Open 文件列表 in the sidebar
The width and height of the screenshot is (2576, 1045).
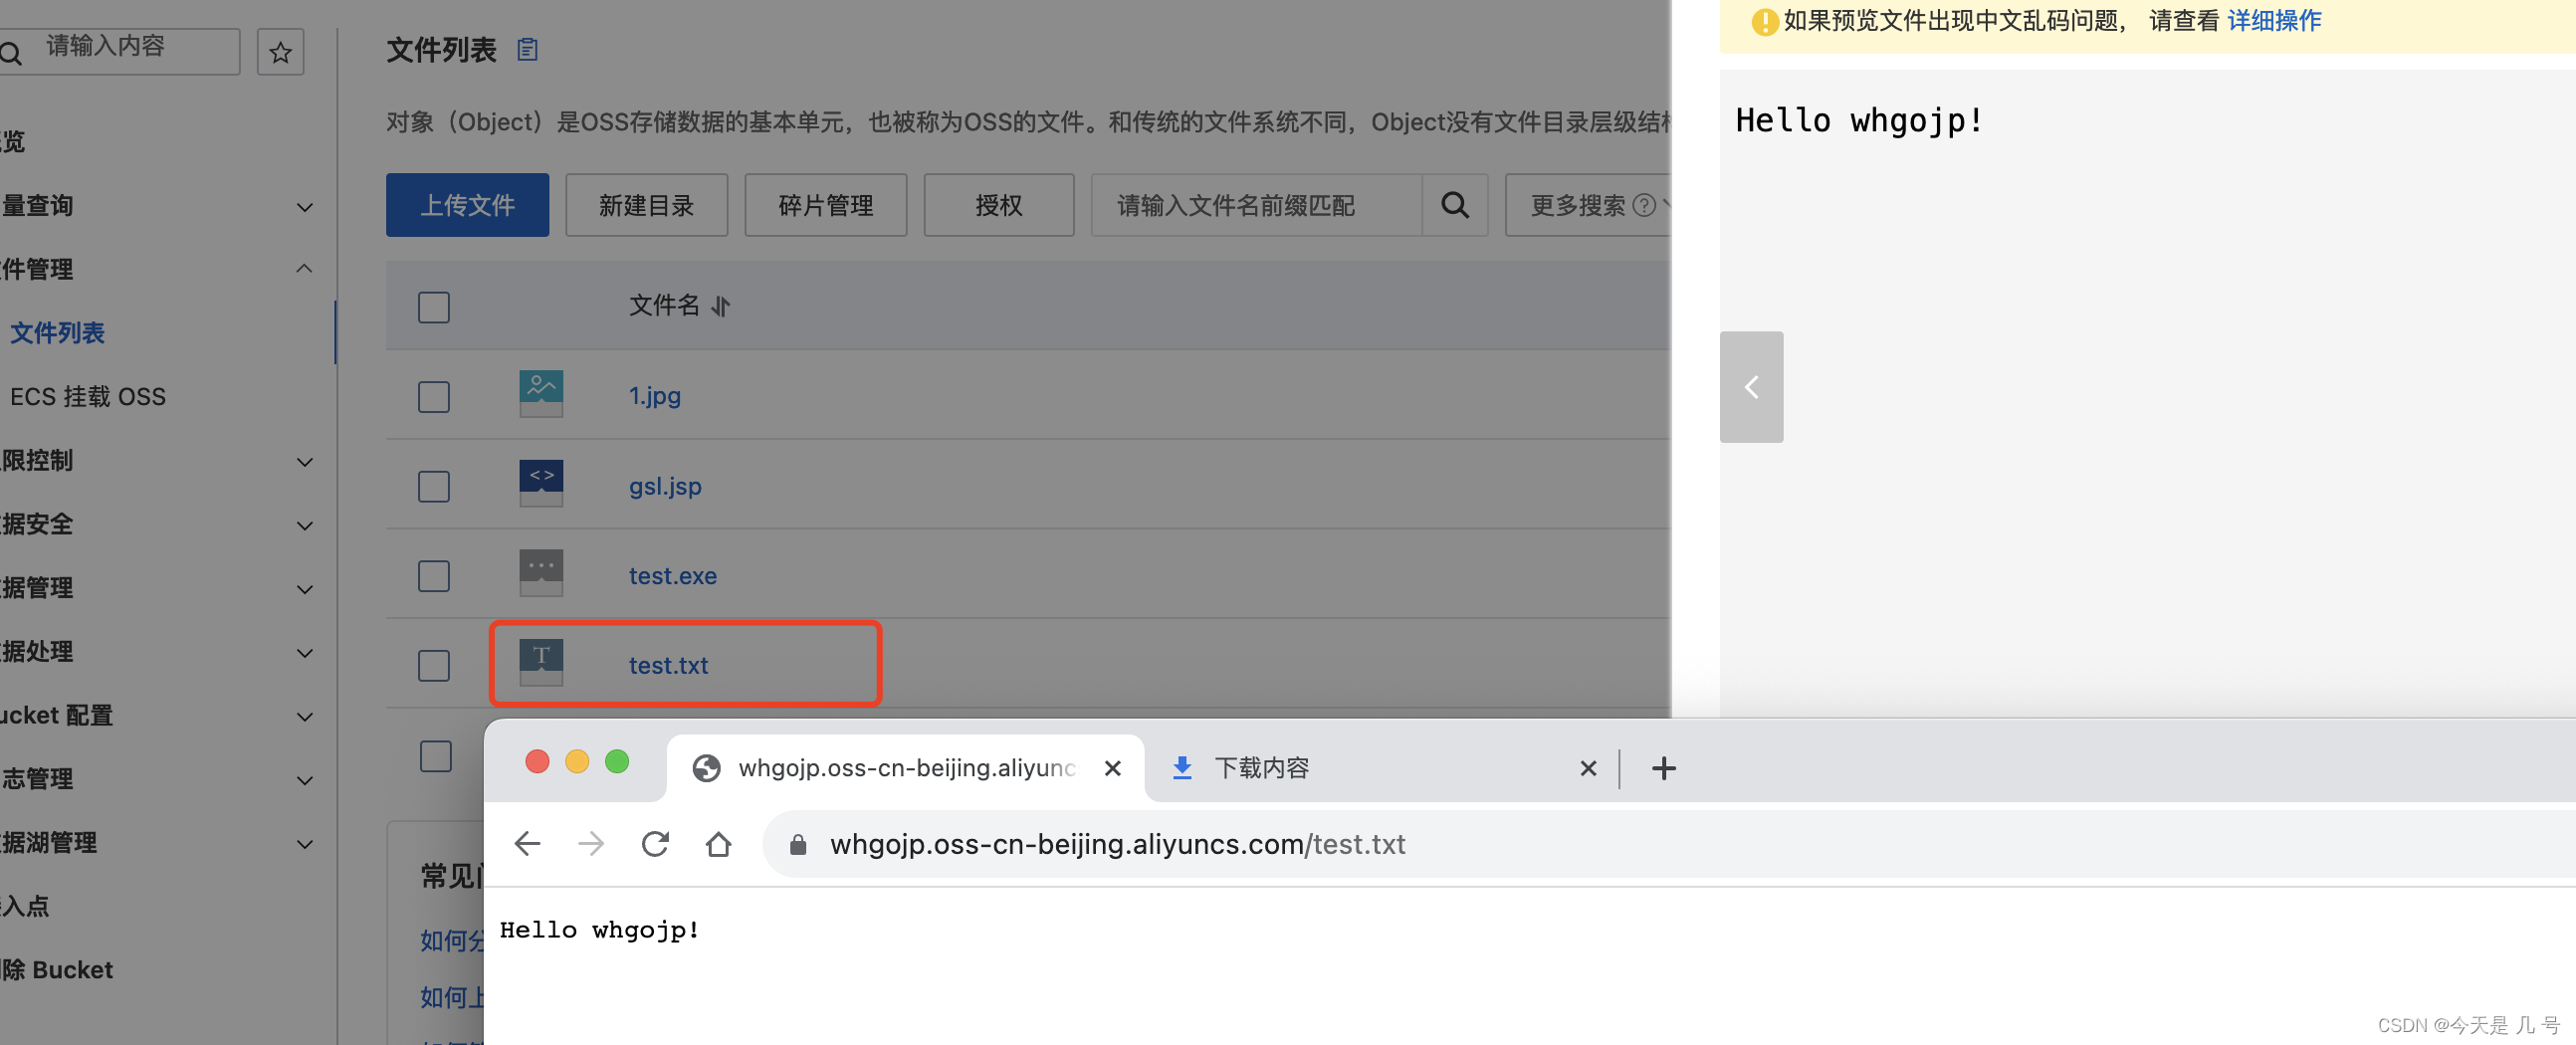[x=57, y=333]
